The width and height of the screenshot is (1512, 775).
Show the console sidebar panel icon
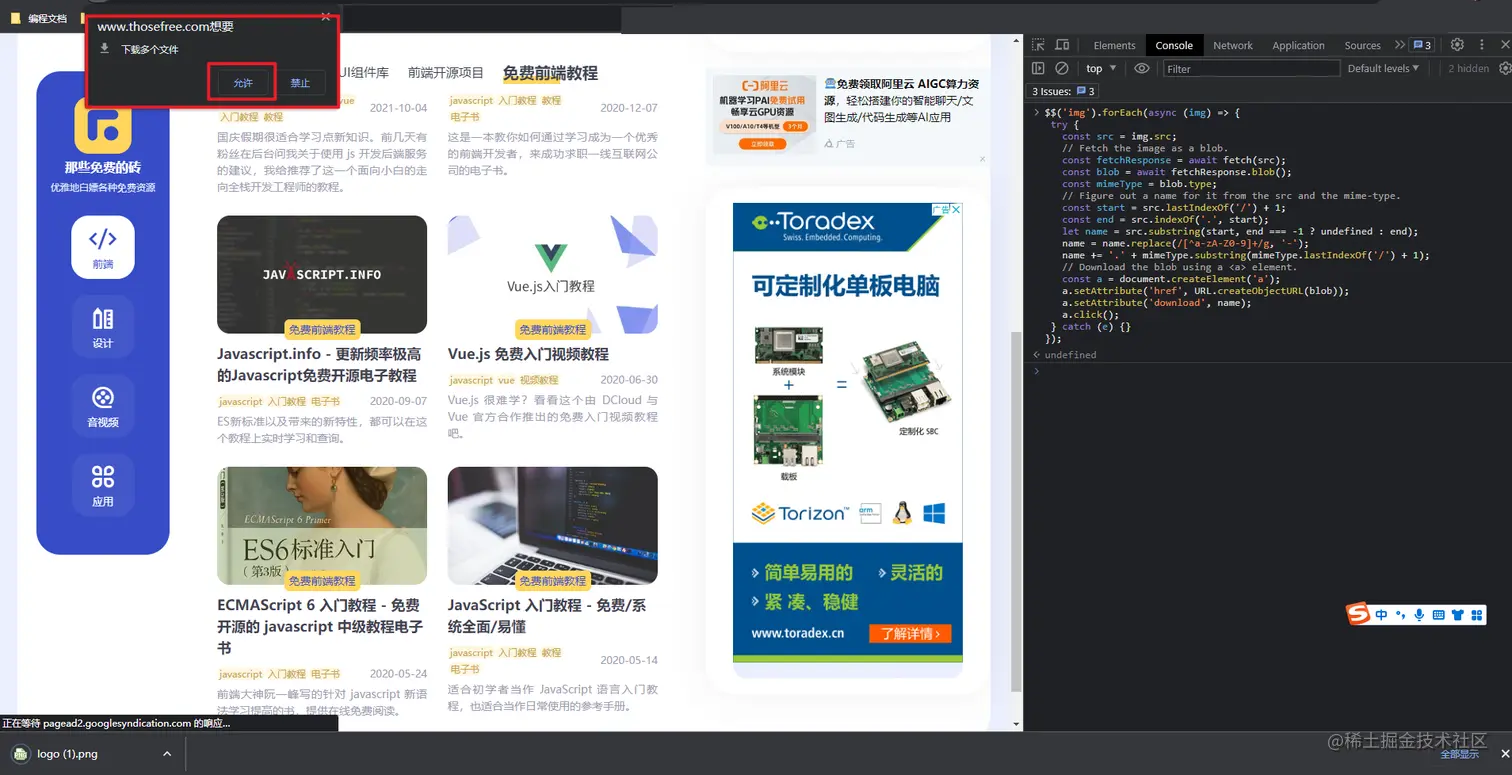point(1038,68)
